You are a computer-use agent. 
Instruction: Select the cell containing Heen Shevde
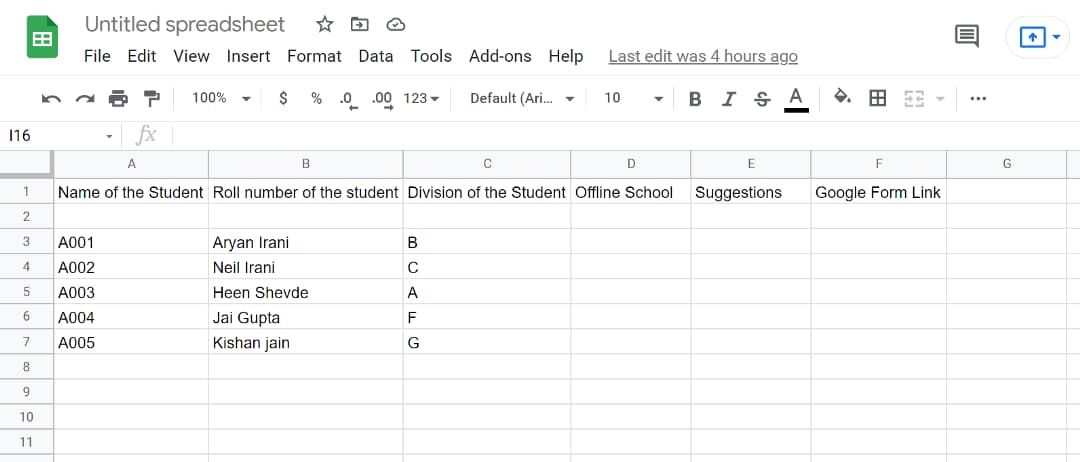click(x=306, y=292)
